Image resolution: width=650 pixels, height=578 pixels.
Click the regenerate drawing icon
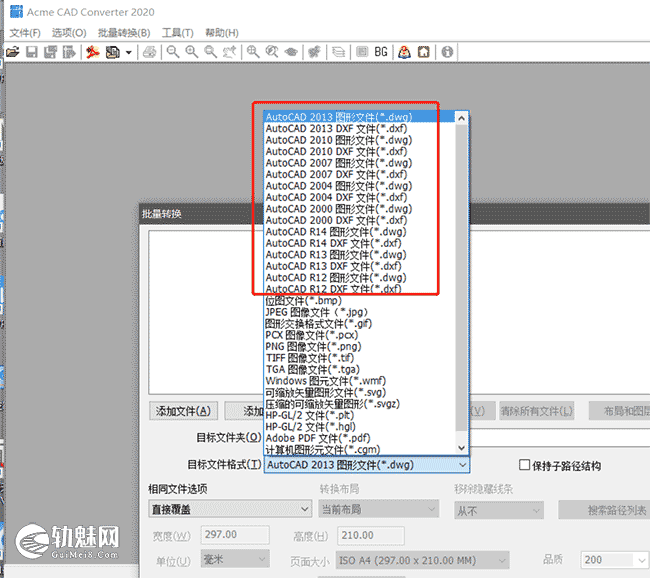(315, 52)
